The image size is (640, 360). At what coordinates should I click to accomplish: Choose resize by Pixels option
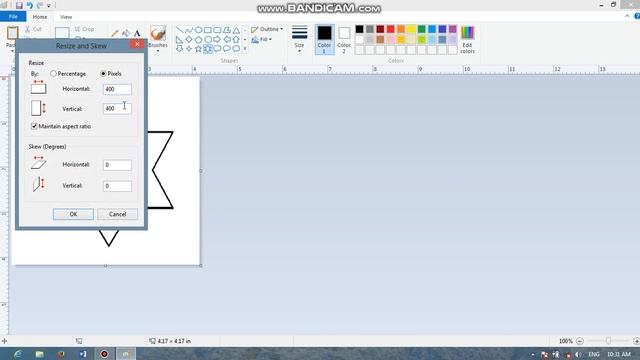point(111,74)
